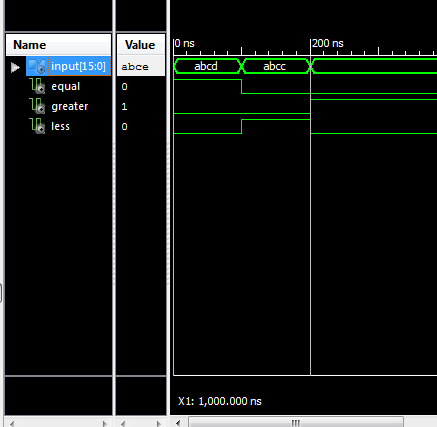Viewport: 437px width, 427px height.
Task: Select the equal signal icon
Action: (37, 86)
